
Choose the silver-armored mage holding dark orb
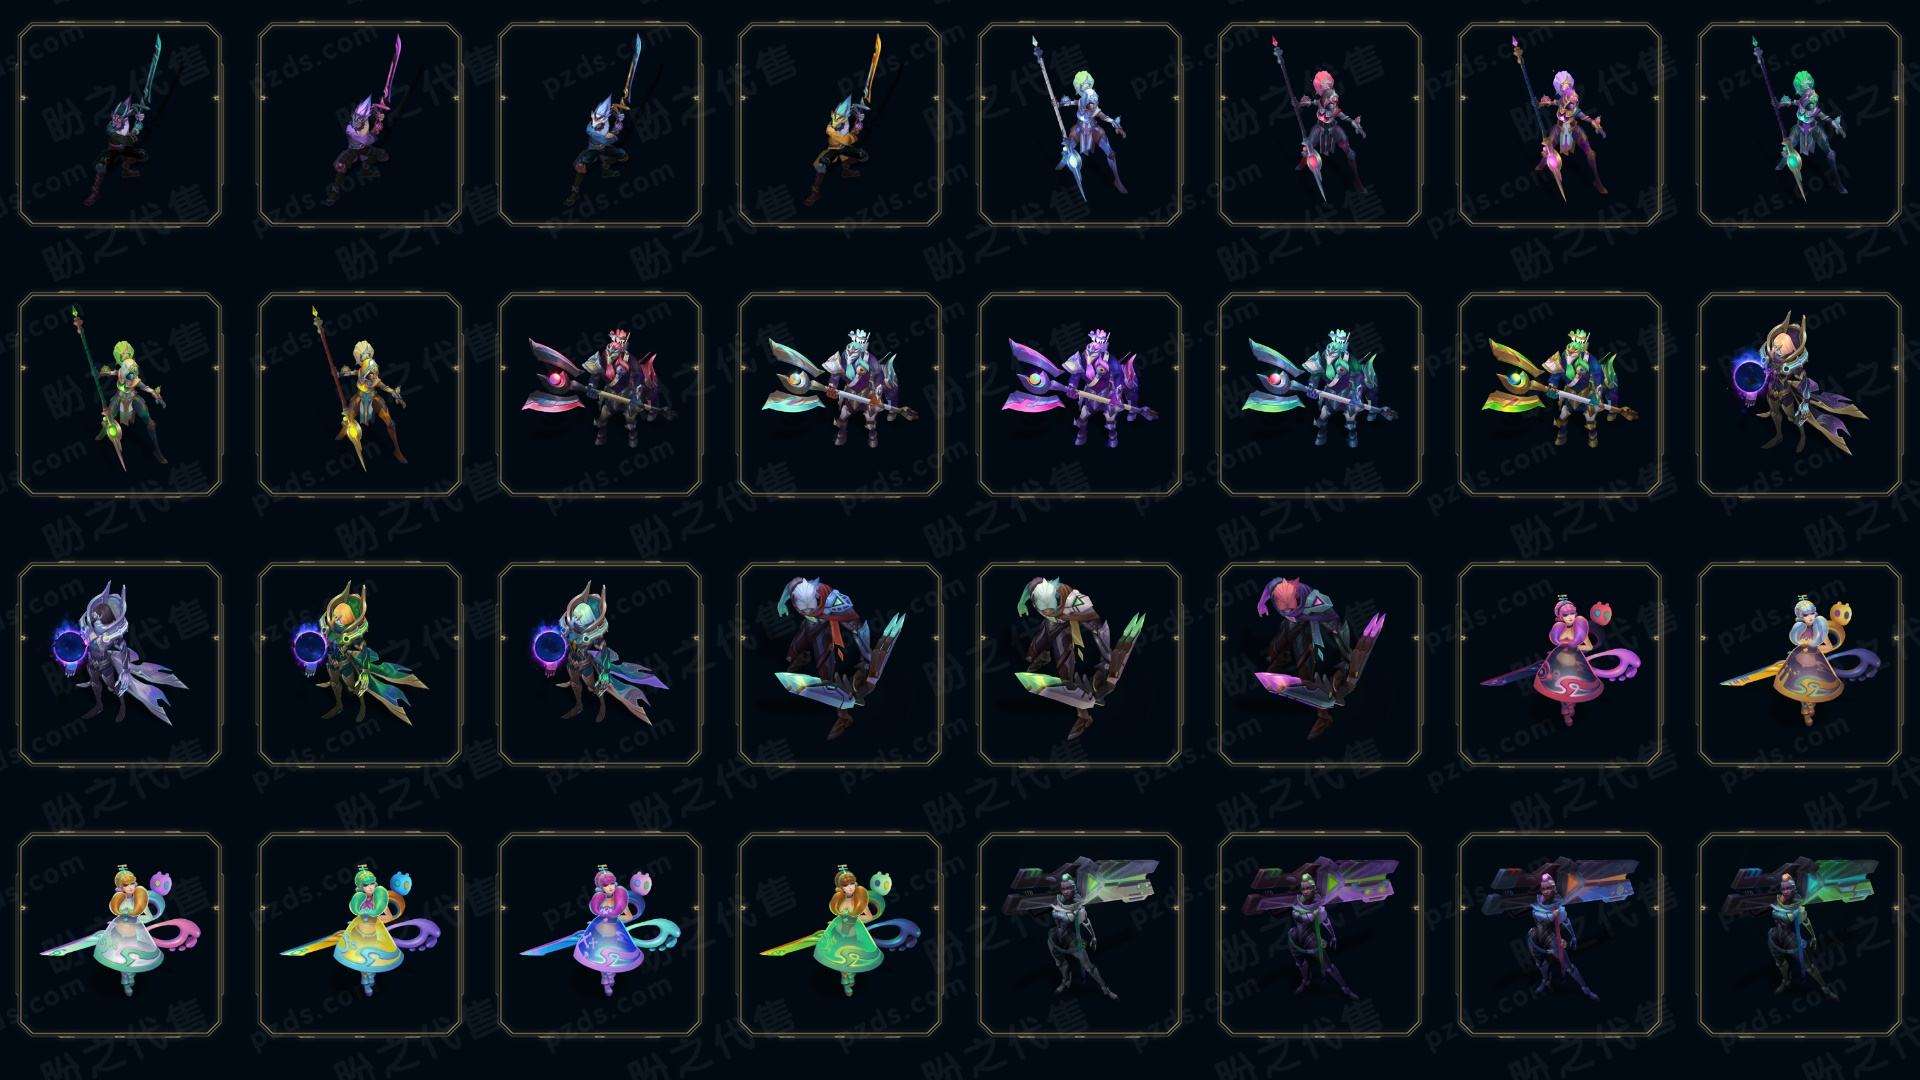(x=120, y=665)
